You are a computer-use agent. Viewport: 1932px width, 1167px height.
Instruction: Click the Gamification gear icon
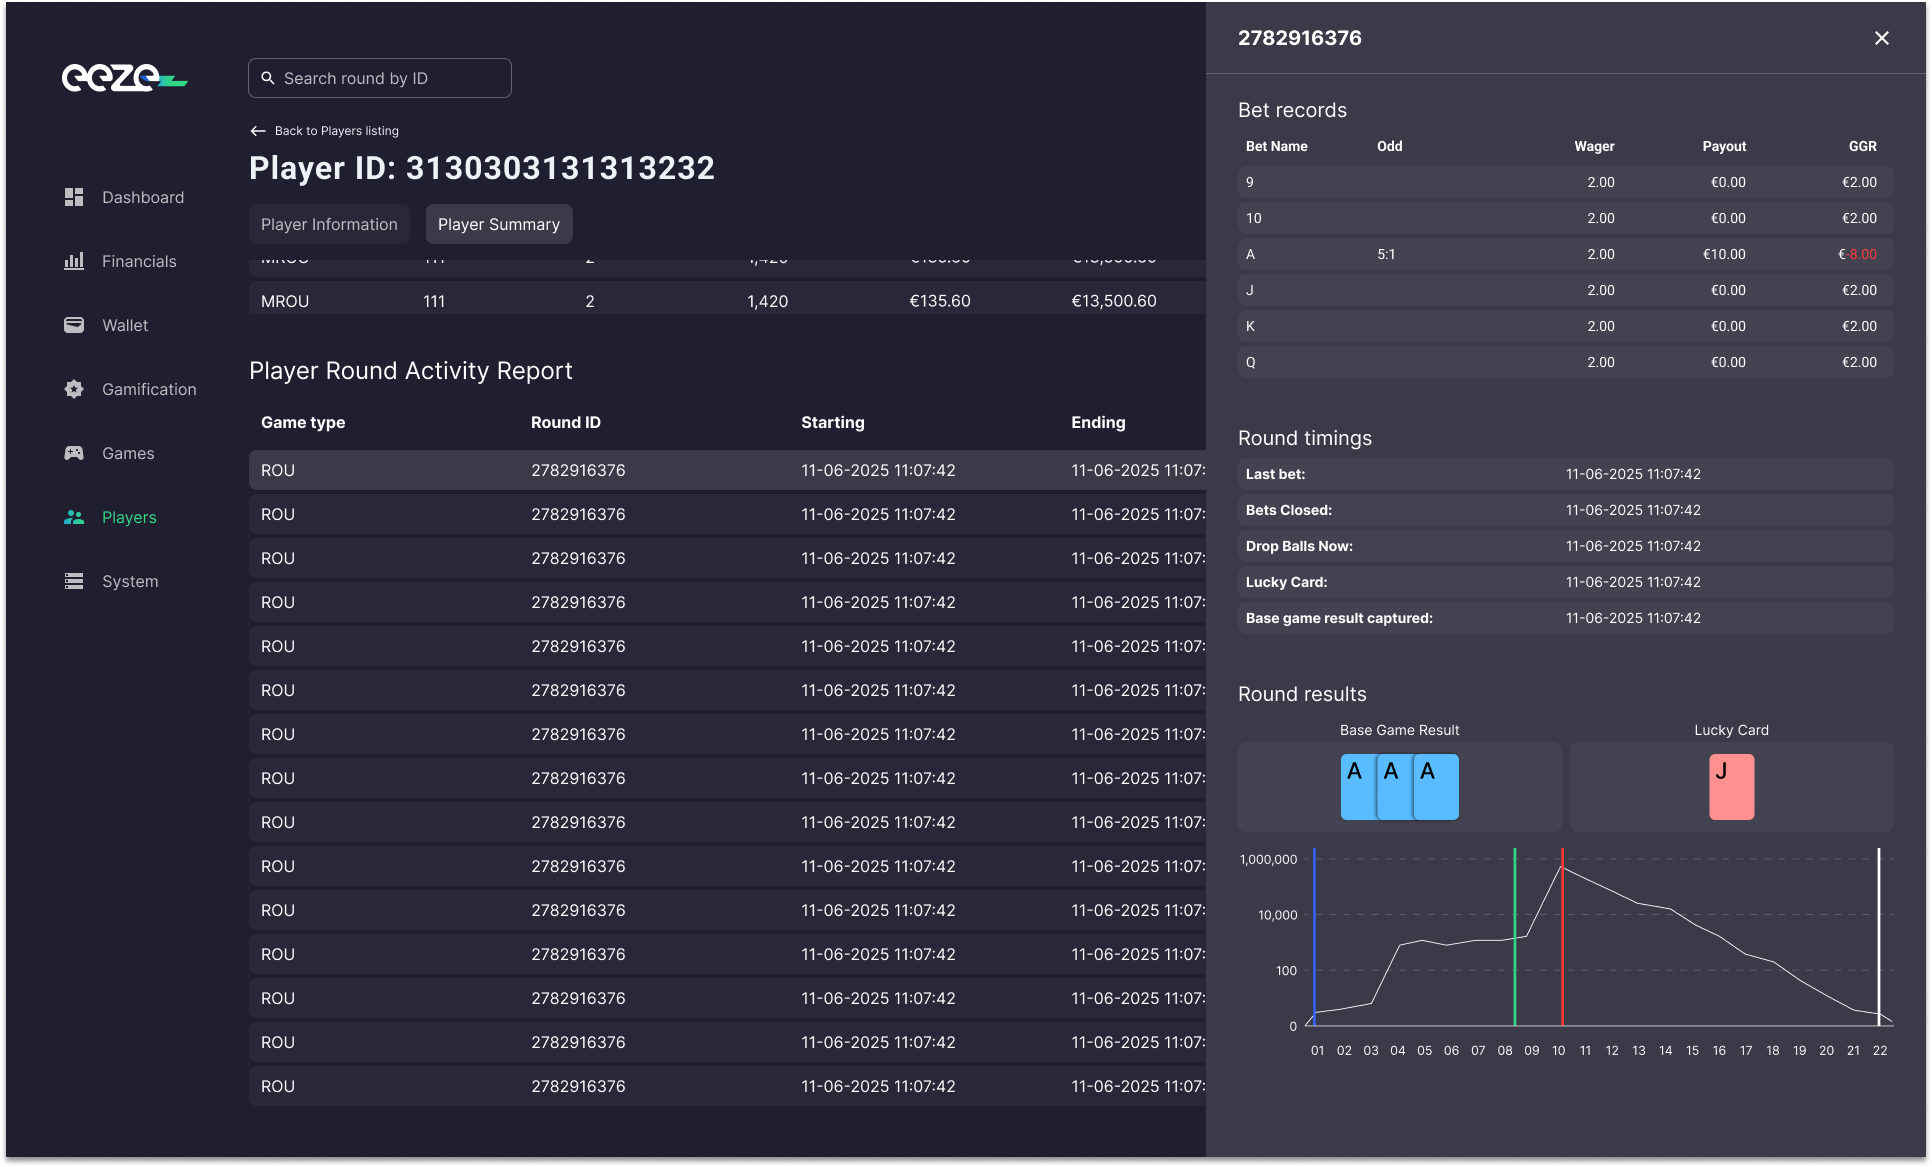click(x=74, y=389)
